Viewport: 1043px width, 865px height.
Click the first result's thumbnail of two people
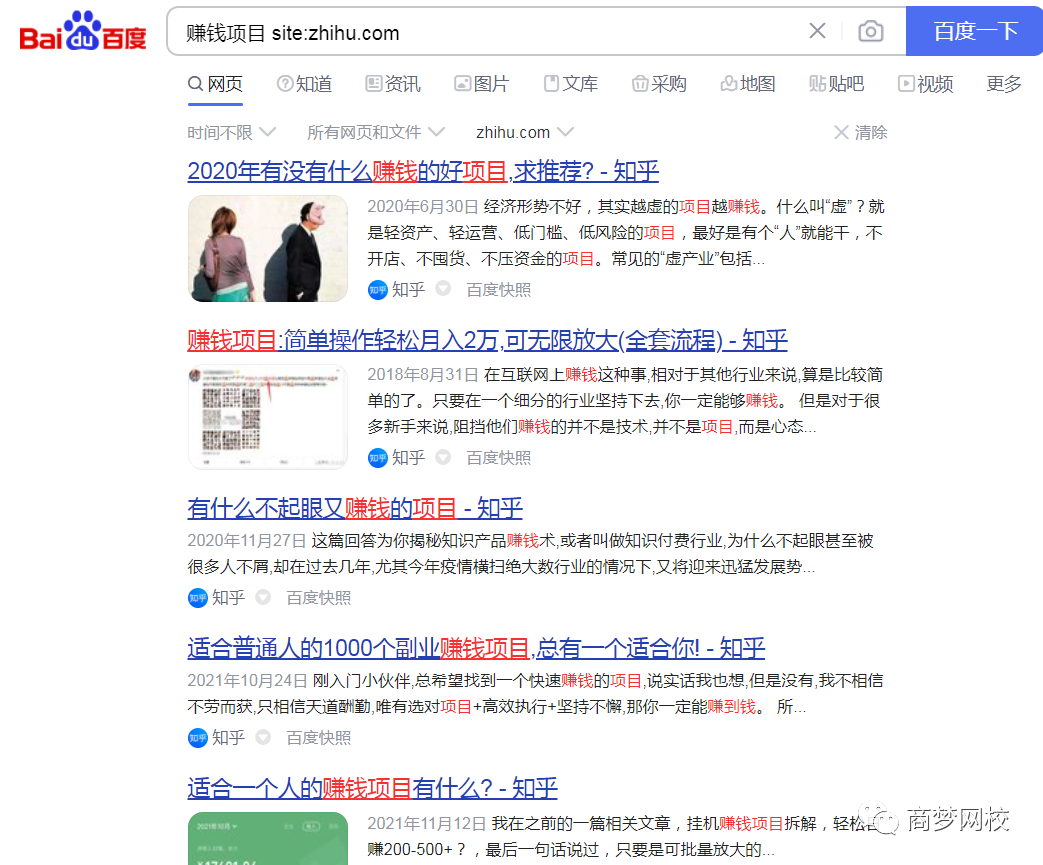[267, 248]
